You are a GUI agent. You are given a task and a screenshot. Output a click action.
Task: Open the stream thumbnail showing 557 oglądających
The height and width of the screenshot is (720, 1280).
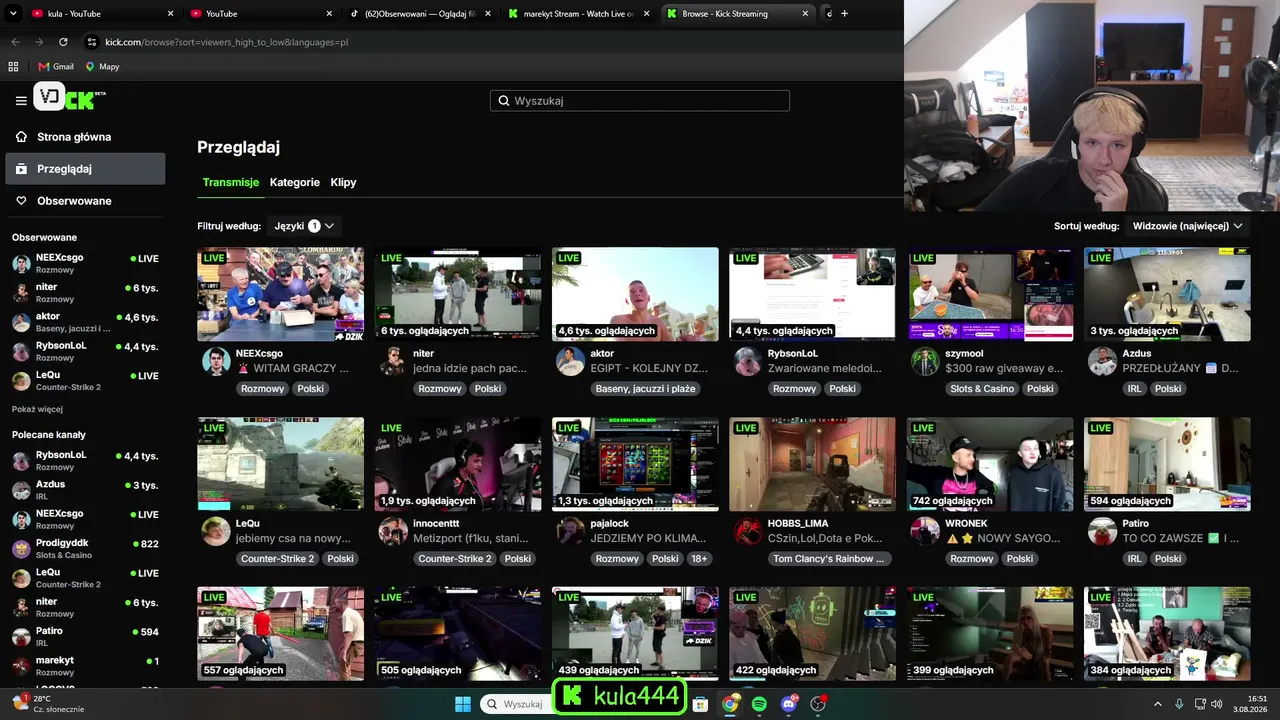(281, 634)
